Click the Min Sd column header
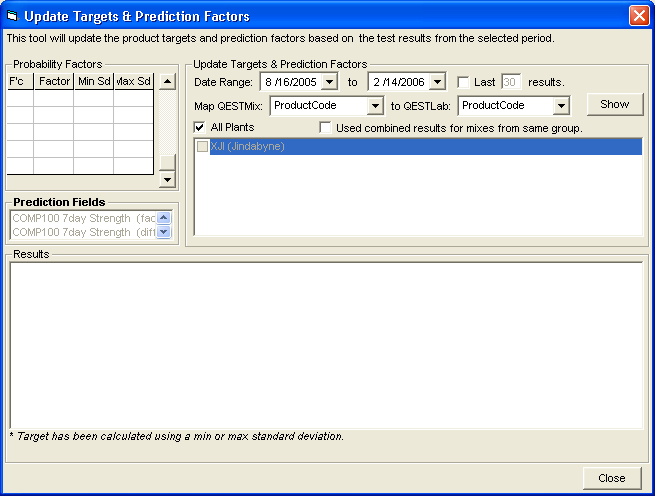 pos(93,82)
